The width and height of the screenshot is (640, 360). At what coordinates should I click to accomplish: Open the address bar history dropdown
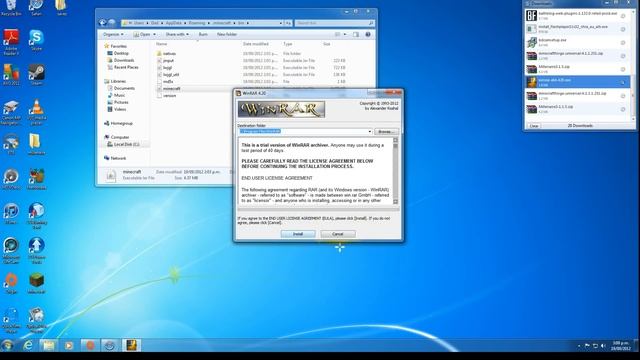pyautogui.click(x=280, y=23)
